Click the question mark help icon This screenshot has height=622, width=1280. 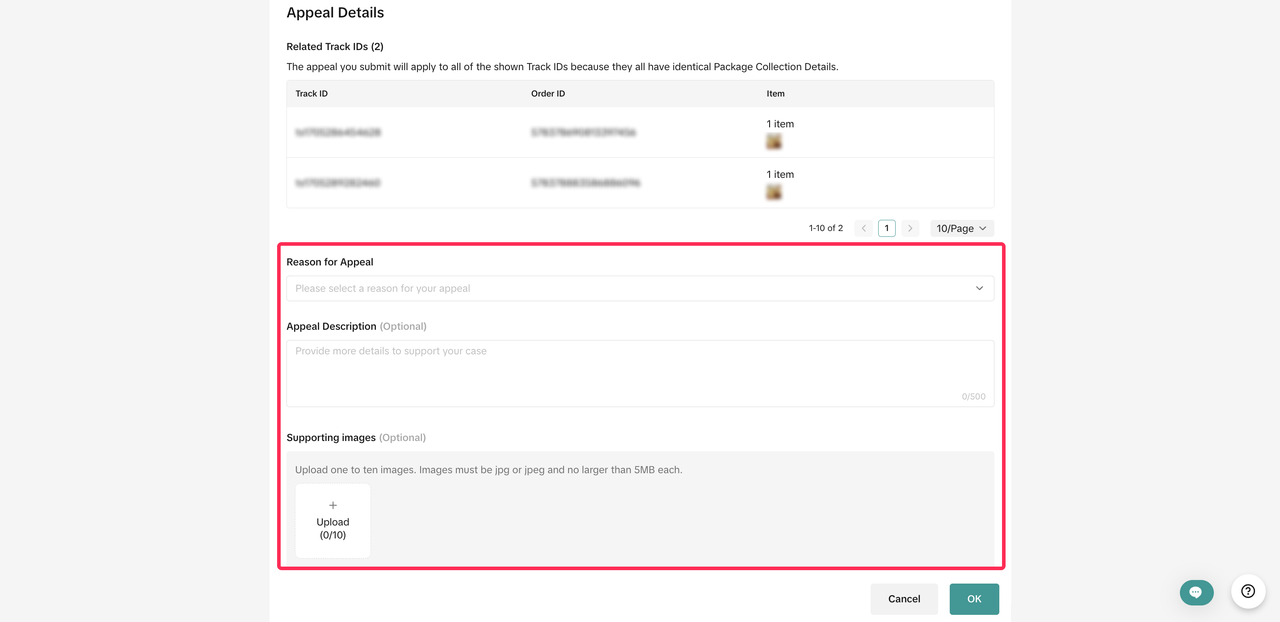(1248, 591)
